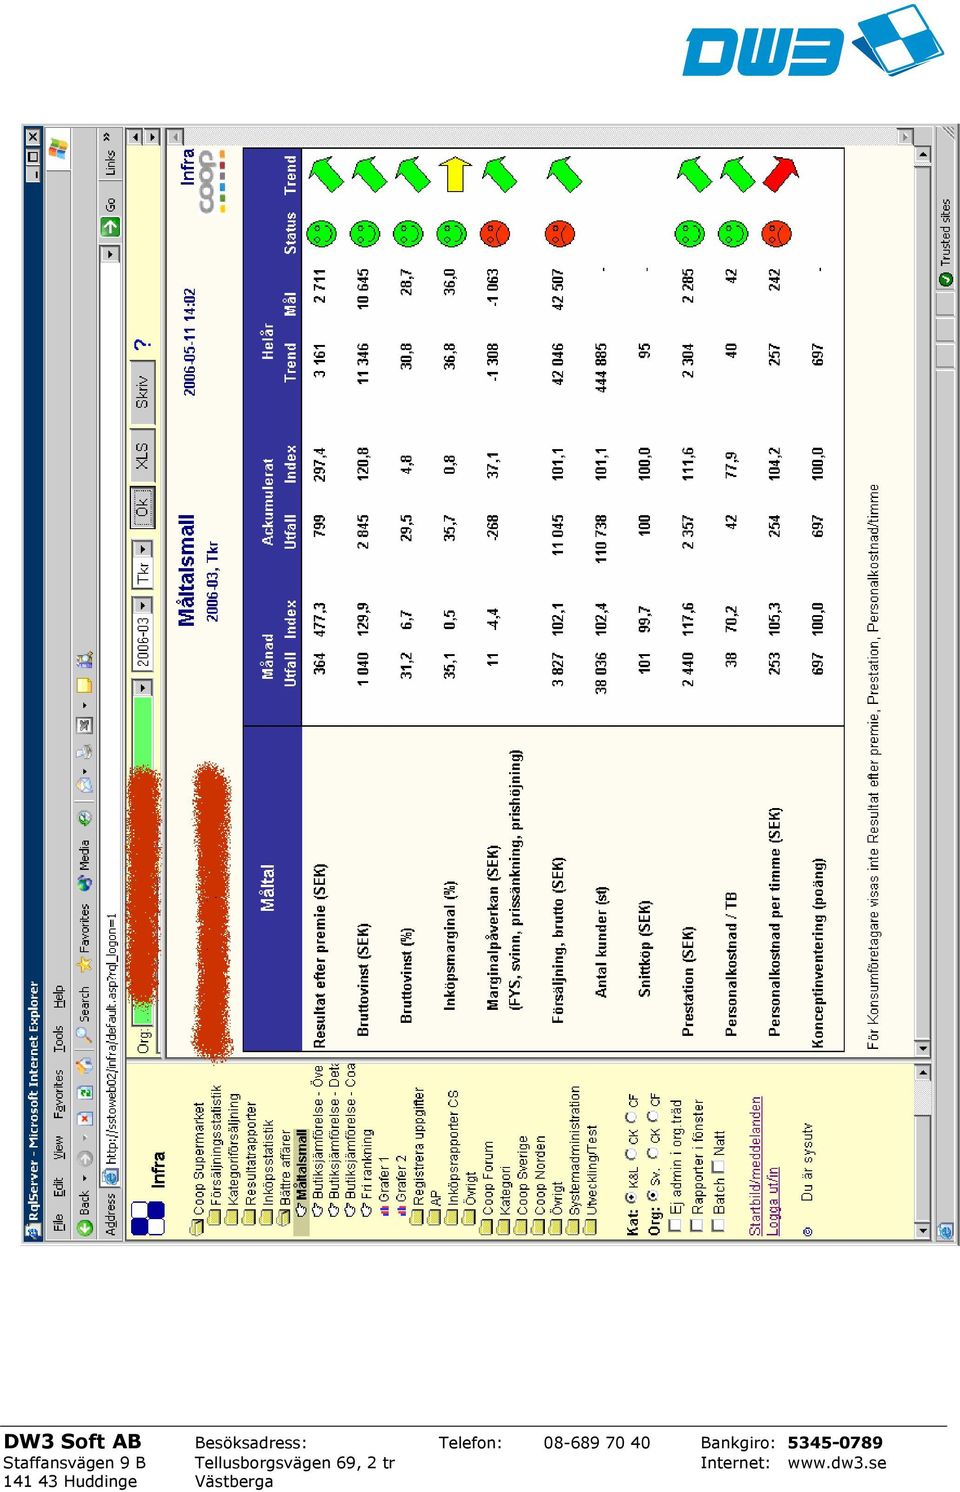Expand the Systemadministration folder
Viewport: 960px width, 1492px height.
[x=573, y=1225]
